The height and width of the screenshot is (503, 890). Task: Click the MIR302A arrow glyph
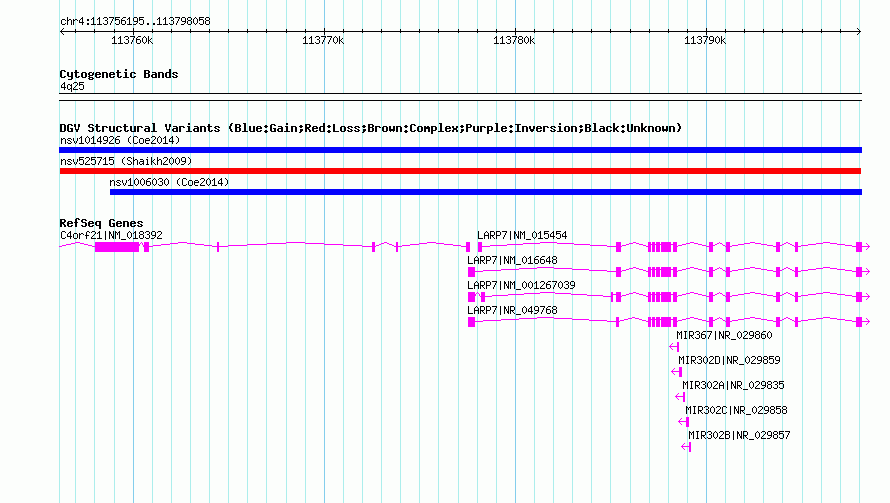681,396
